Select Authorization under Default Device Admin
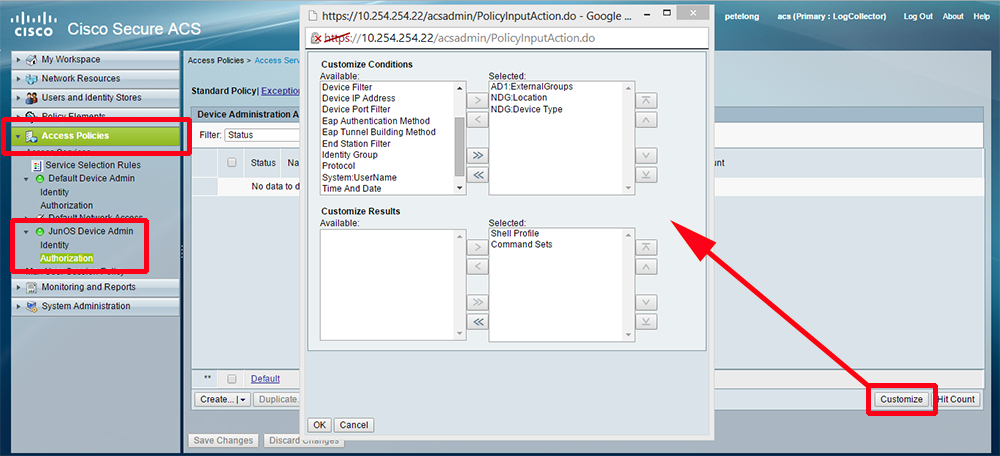Viewport: 1000px width, 456px height. point(66,205)
